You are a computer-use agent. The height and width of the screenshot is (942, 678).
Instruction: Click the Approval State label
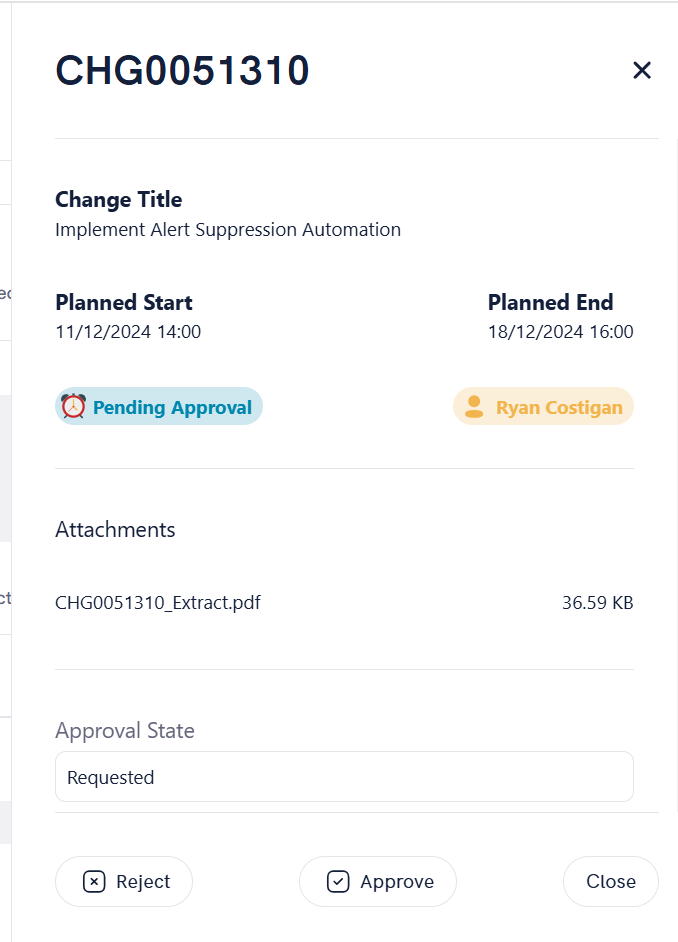tap(125, 731)
